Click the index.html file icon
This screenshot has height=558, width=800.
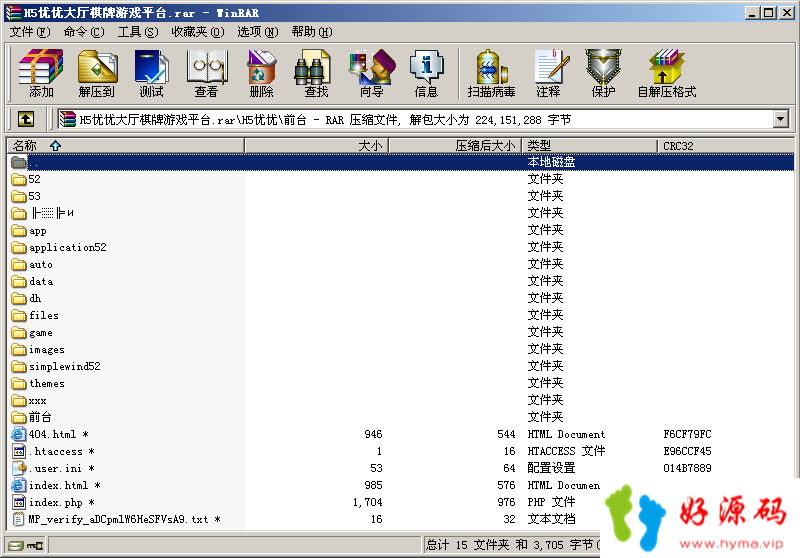pos(18,485)
